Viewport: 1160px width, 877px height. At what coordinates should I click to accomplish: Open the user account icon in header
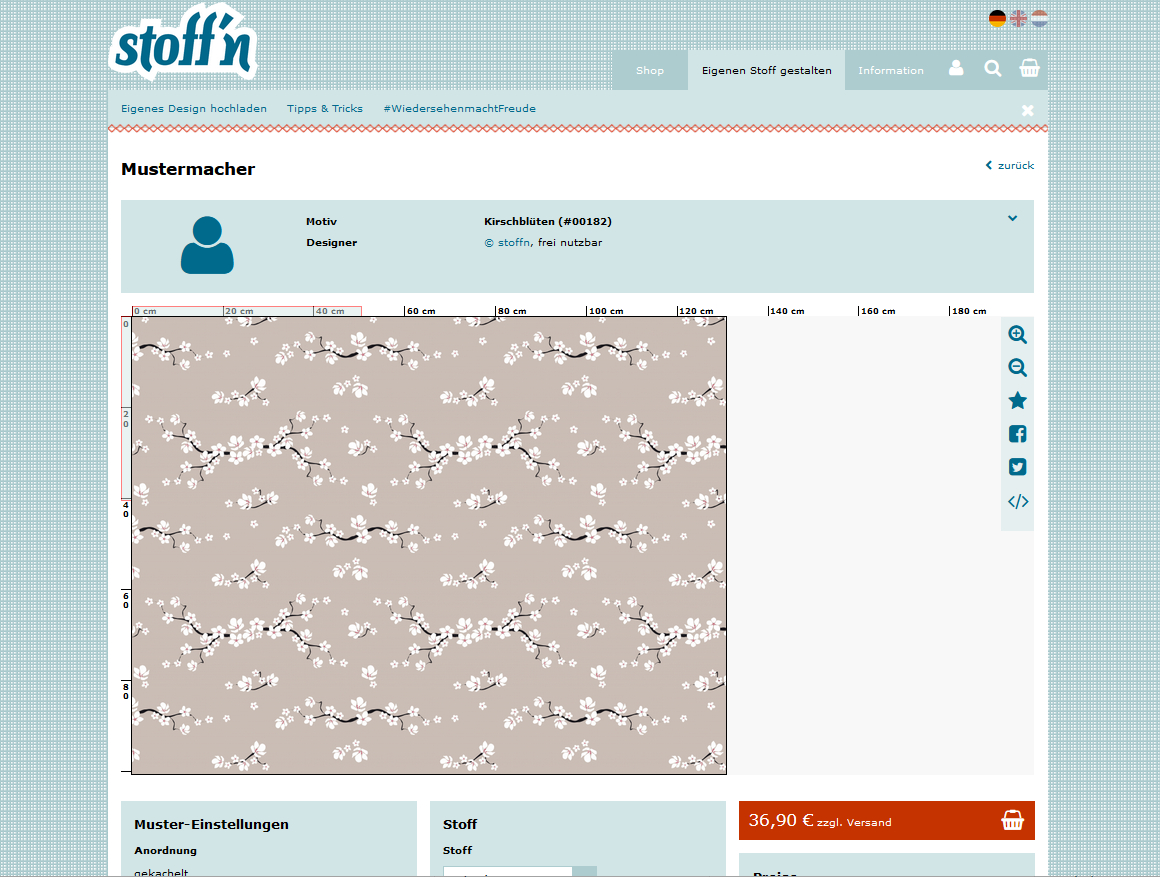pyautogui.click(x=956, y=68)
